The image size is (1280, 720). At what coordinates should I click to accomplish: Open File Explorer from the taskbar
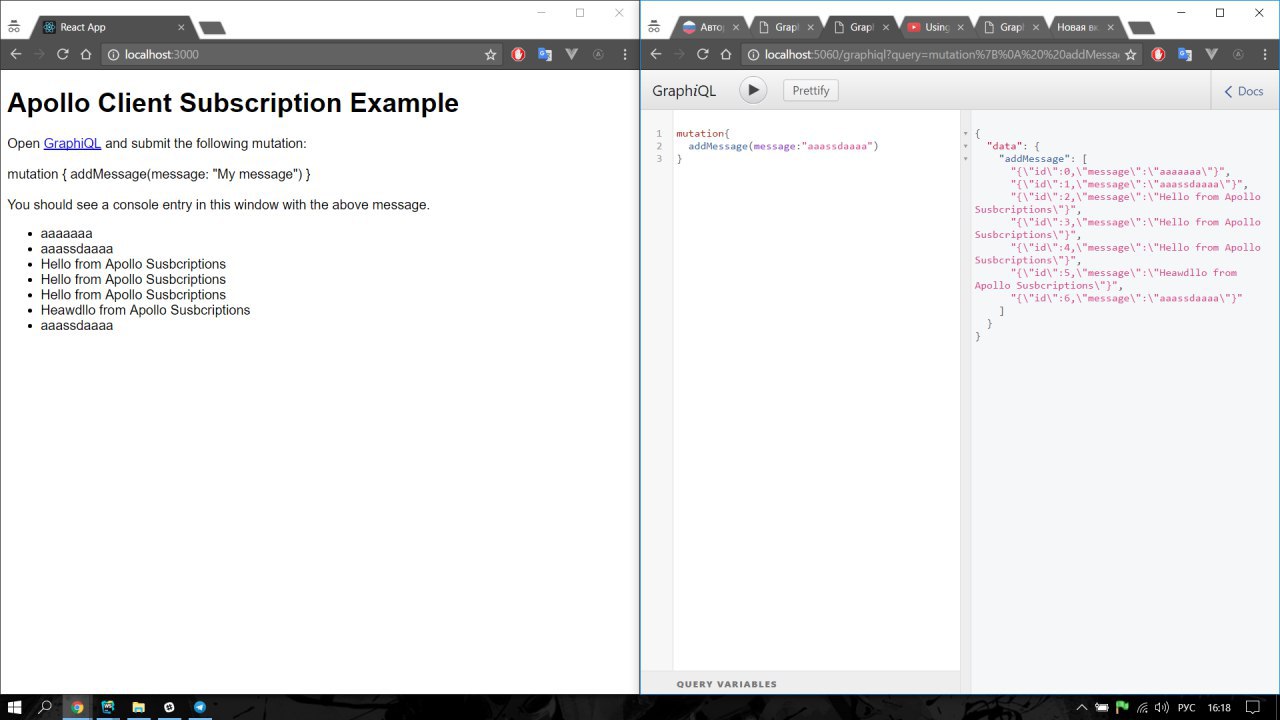click(138, 707)
